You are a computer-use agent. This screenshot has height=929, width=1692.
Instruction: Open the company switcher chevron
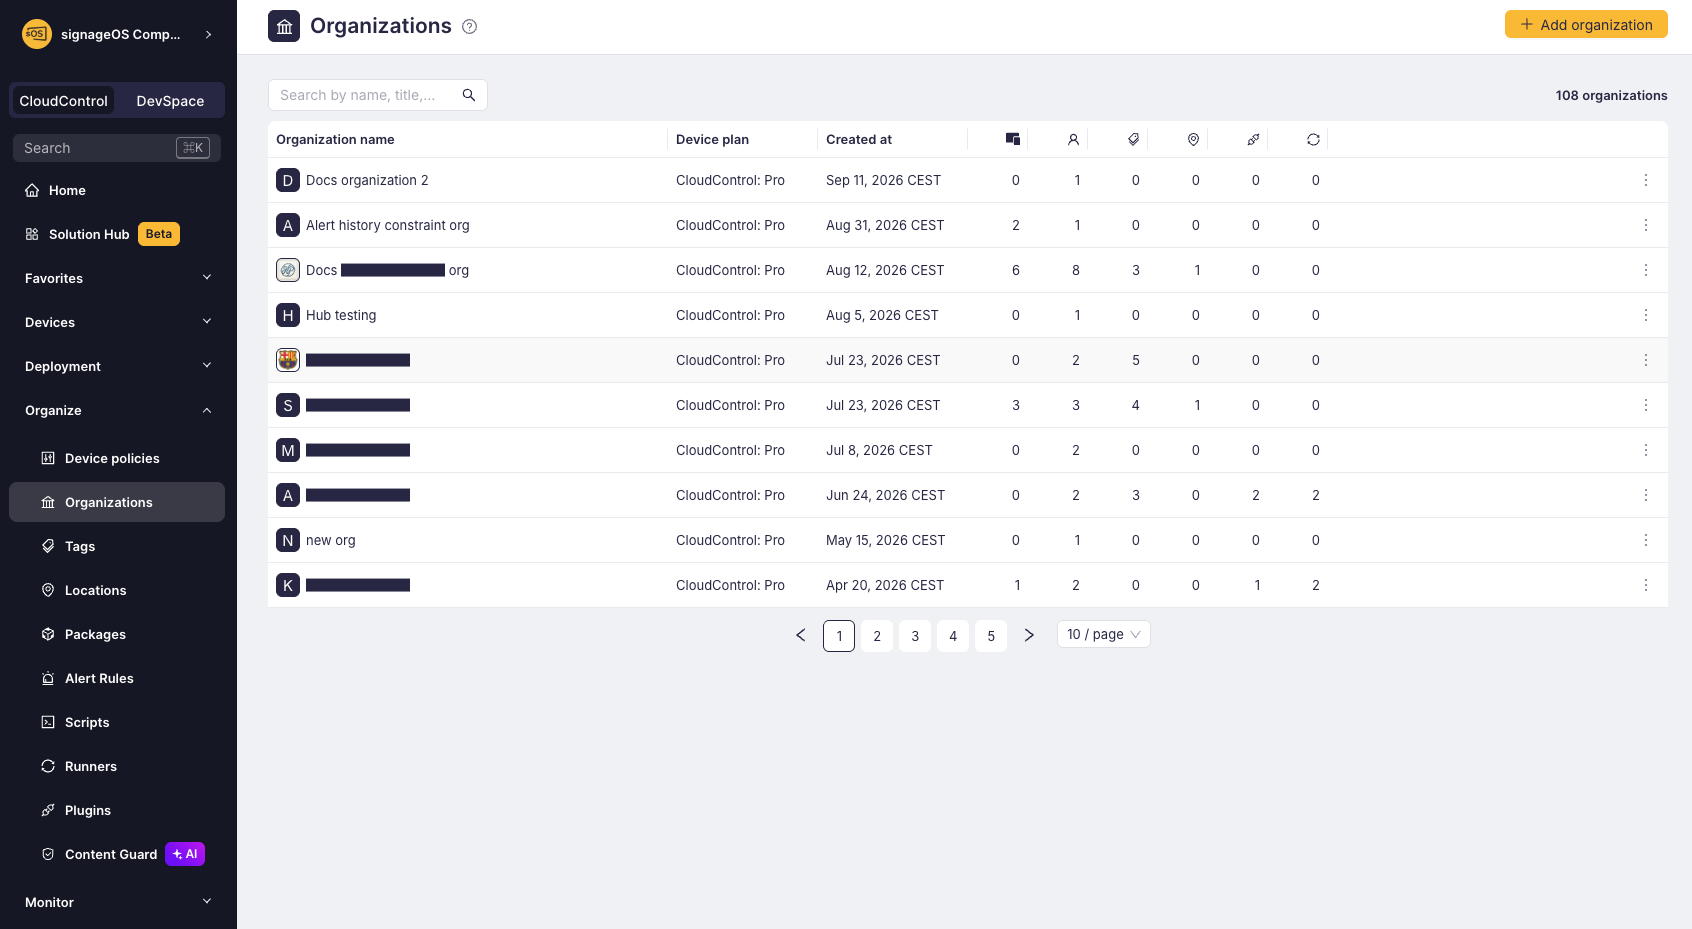click(208, 34)
